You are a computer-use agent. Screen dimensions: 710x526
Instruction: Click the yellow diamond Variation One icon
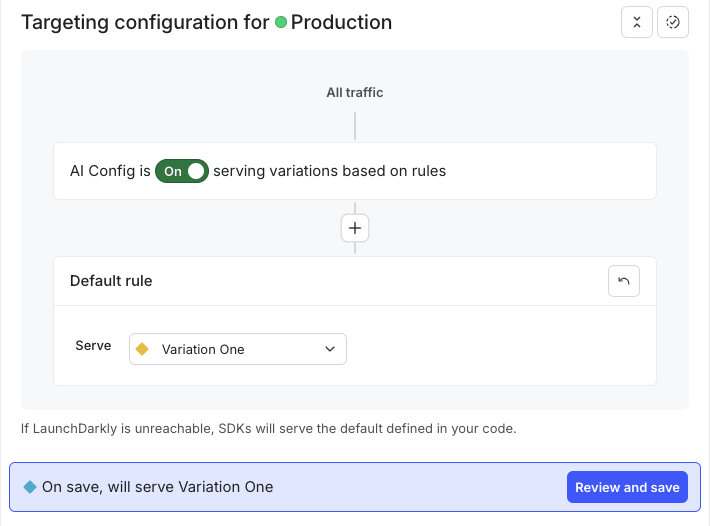tap(142, 349)
